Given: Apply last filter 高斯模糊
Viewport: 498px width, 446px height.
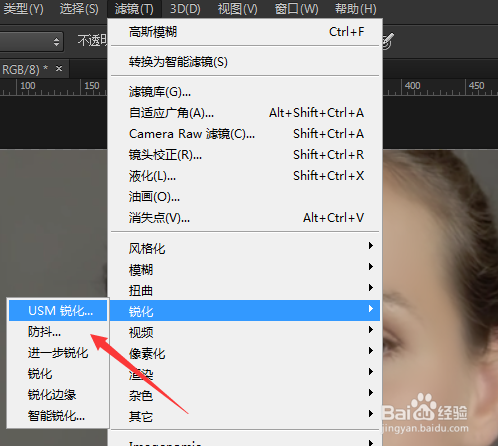Looking at the screenshot, I should click(x=246, y=32).
